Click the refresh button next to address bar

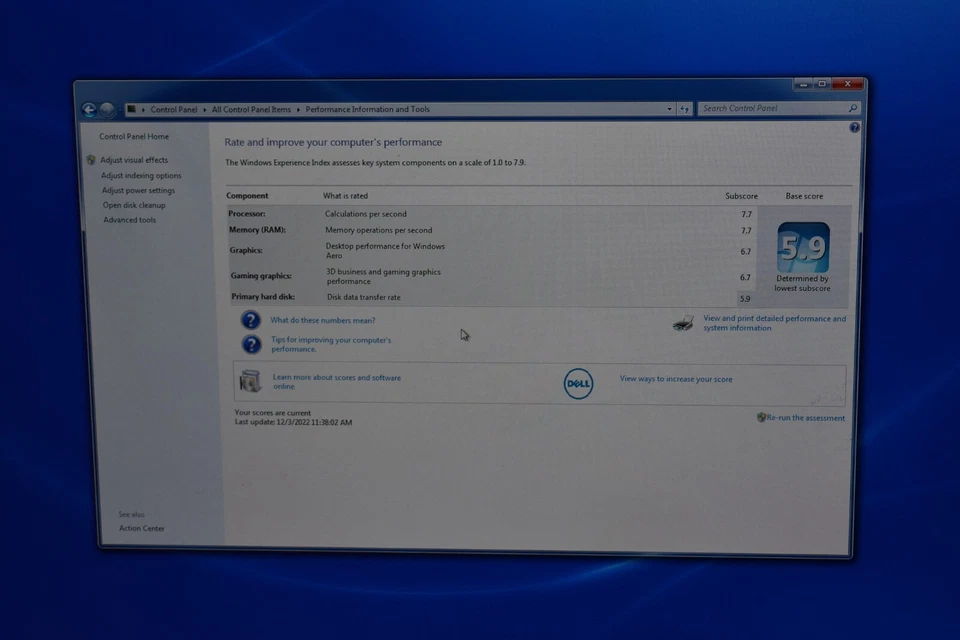pyautogui.click(x=685, y=109)
